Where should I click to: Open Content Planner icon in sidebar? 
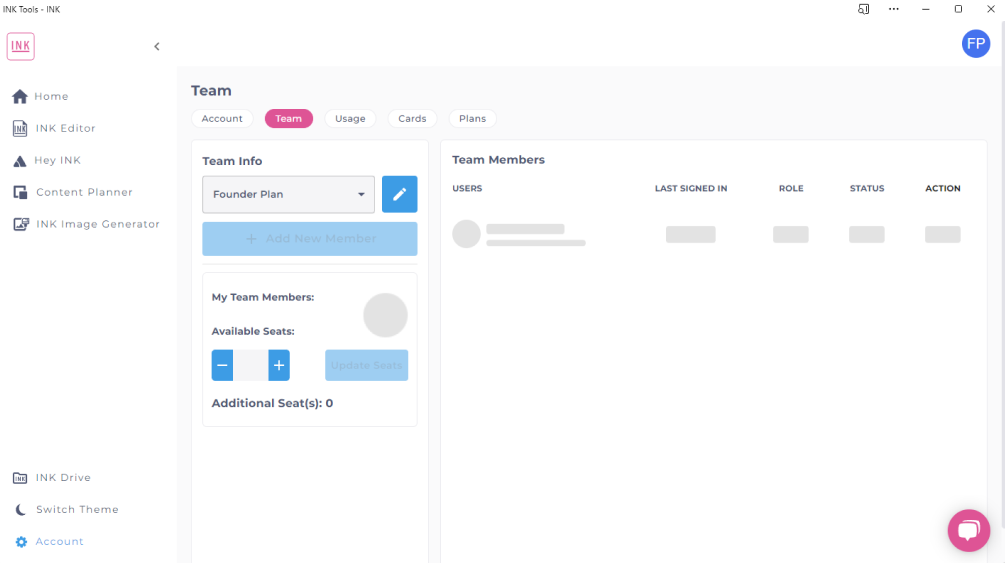pos(21,192)
